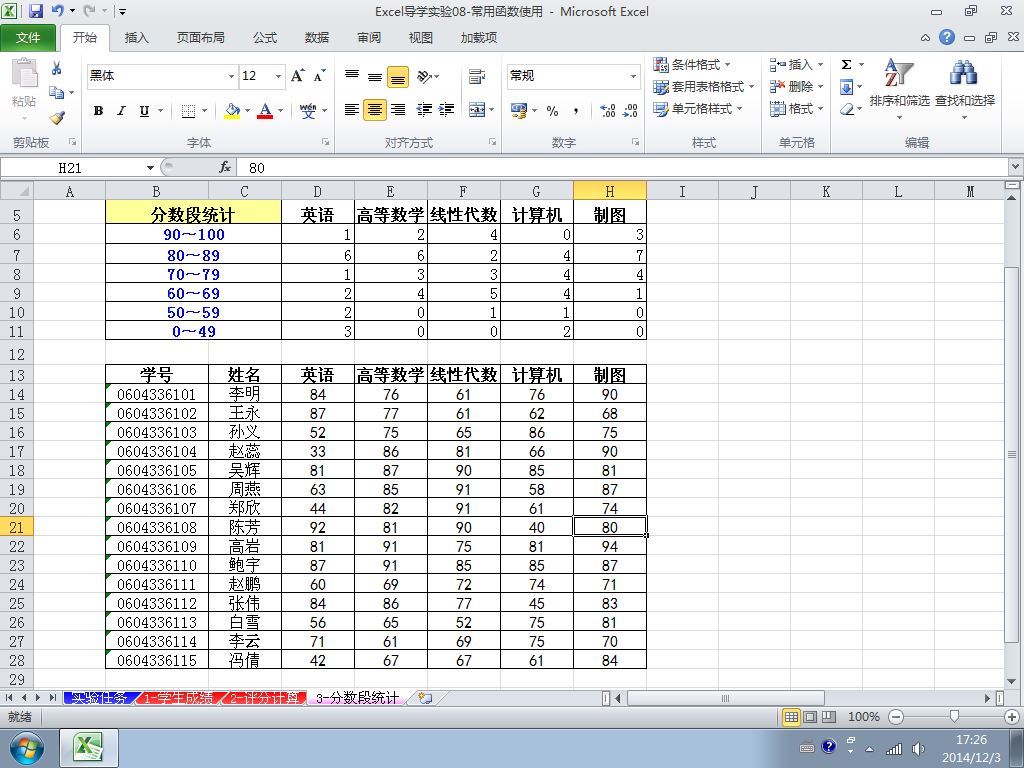Click the Clear eraser icon
Image resolution: width=1024 pixels, height=768 pixels.
(x=847, y=109)
